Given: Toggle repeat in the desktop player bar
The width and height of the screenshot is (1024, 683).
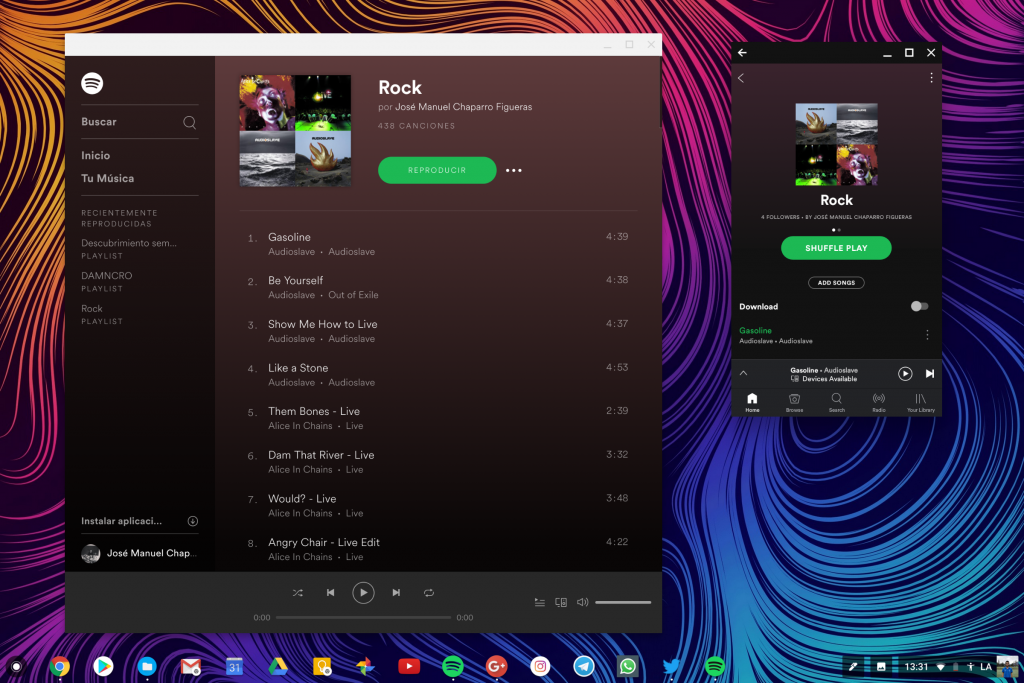Looking at the screenshot, I should point(428,593).
